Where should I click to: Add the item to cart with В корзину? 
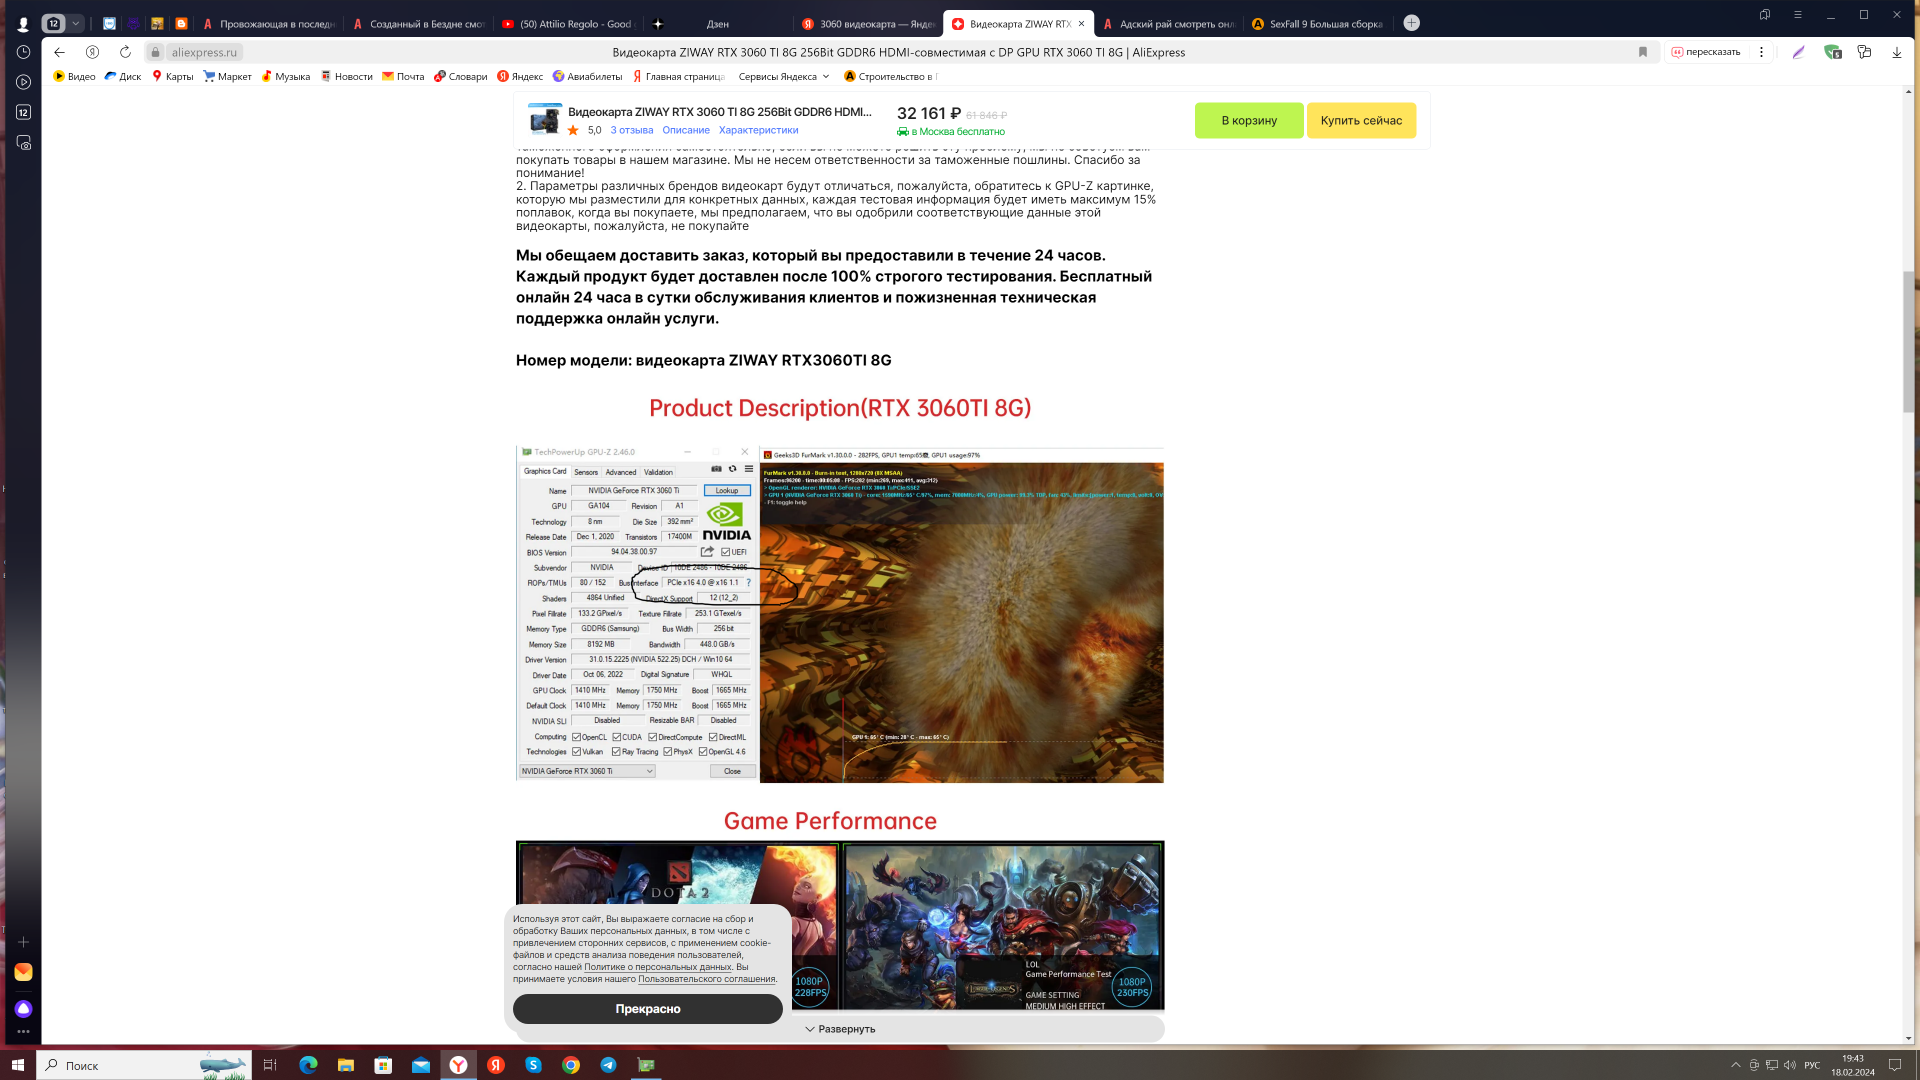(1248, 121)
